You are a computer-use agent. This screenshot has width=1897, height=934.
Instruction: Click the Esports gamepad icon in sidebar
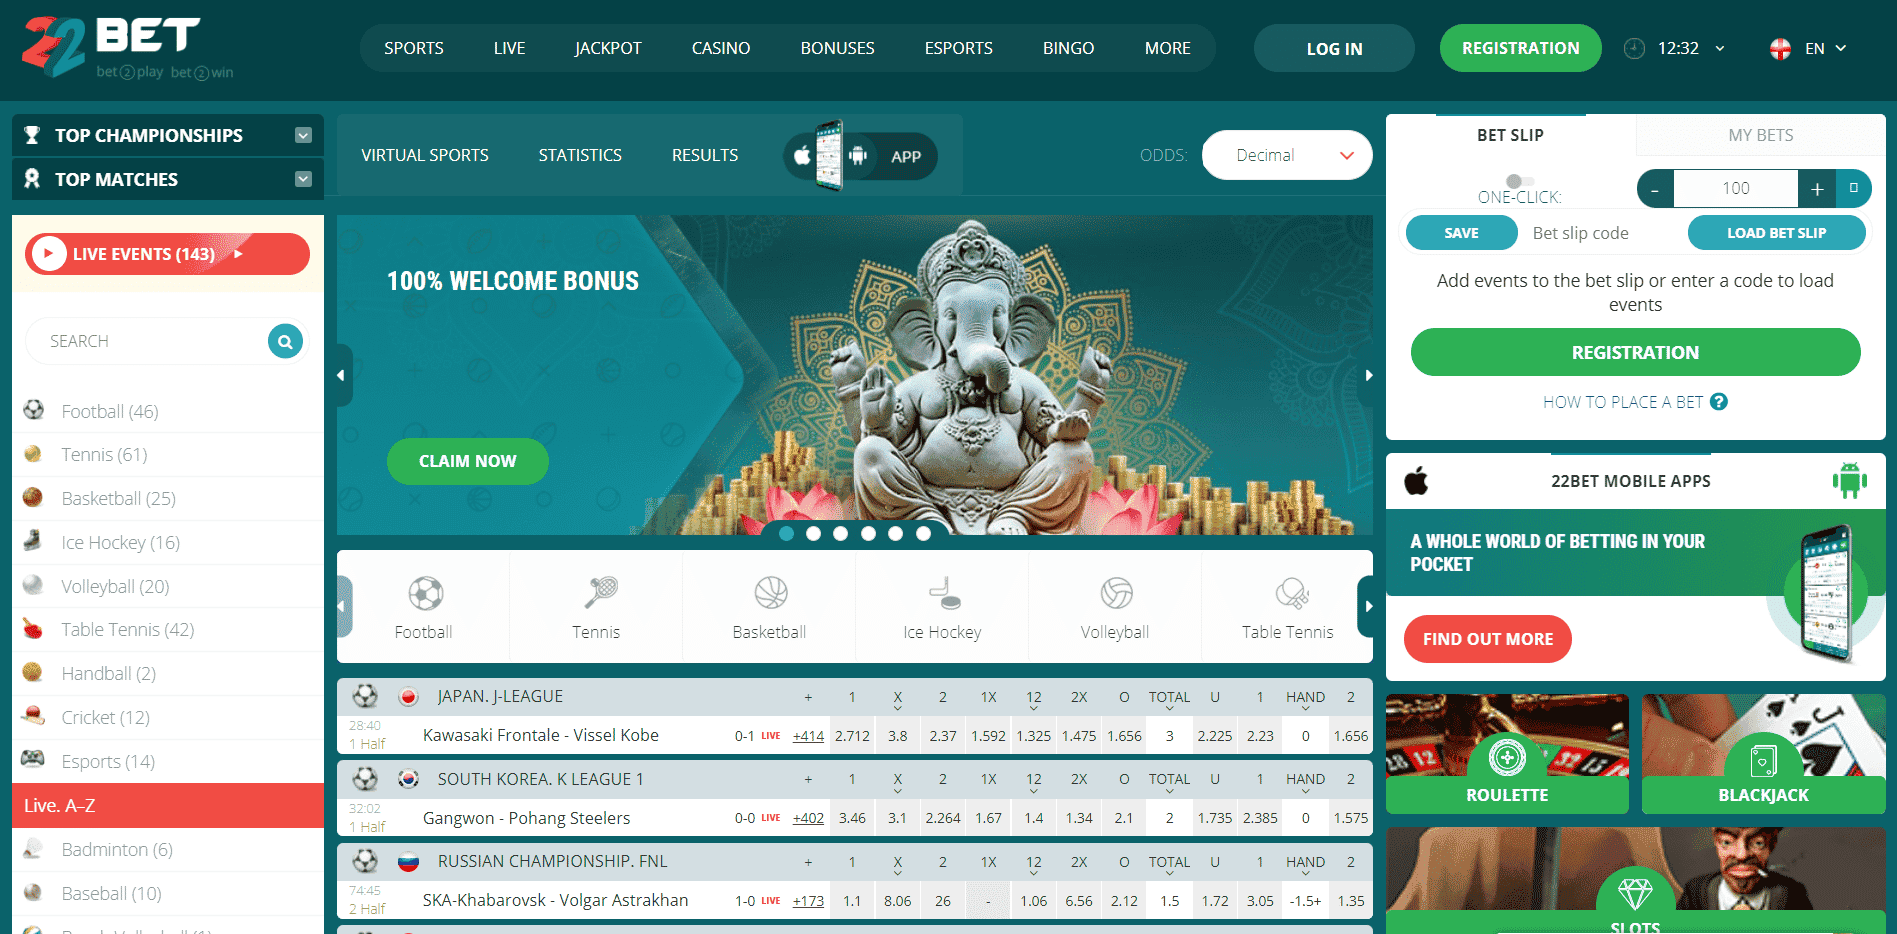coord(33,759)
